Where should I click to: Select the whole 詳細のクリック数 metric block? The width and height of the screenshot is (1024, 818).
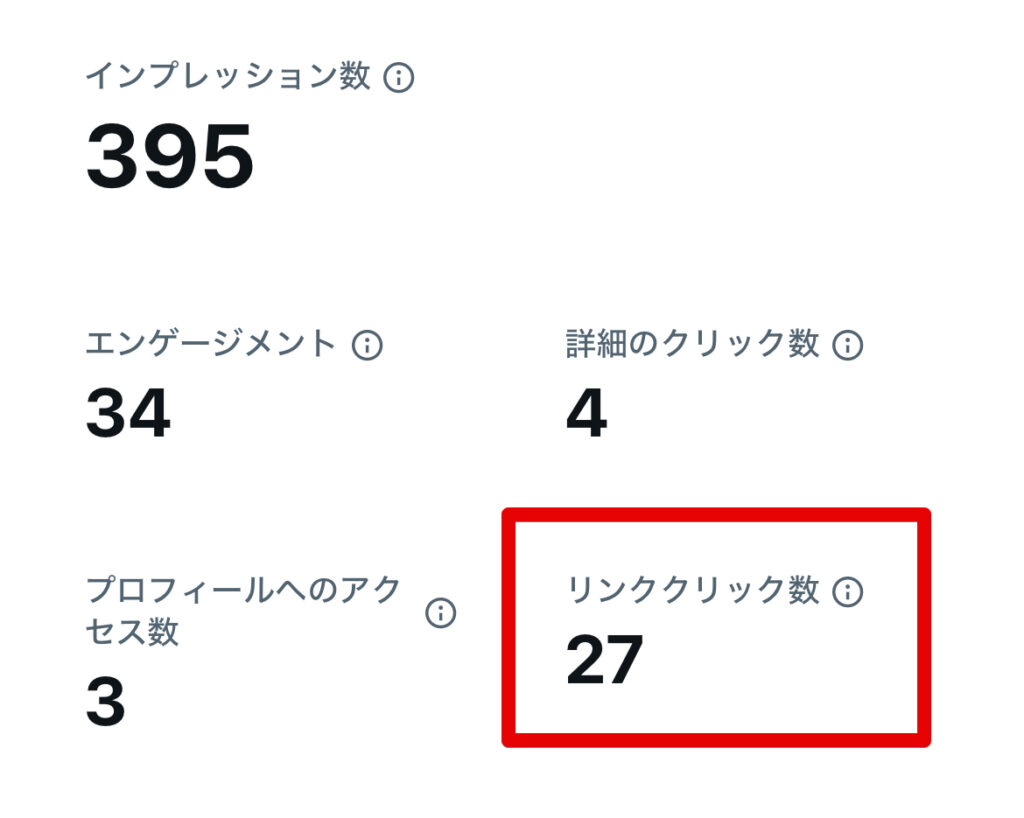(714, 385)
